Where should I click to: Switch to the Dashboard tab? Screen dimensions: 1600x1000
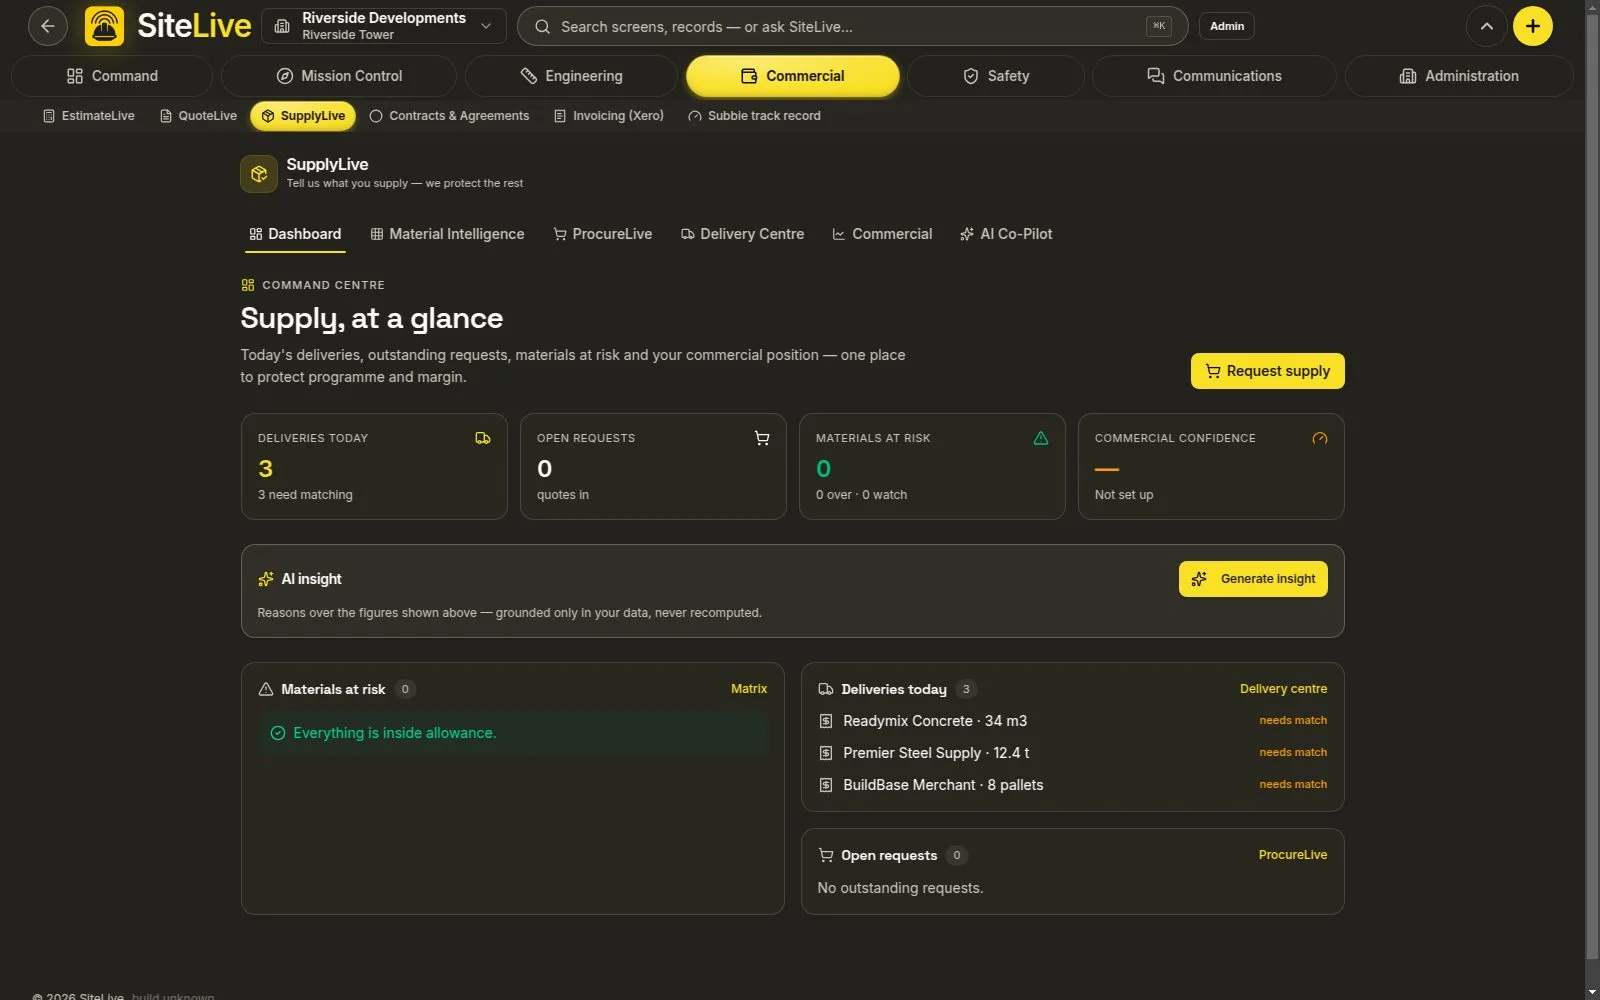[x=295, y=234]
